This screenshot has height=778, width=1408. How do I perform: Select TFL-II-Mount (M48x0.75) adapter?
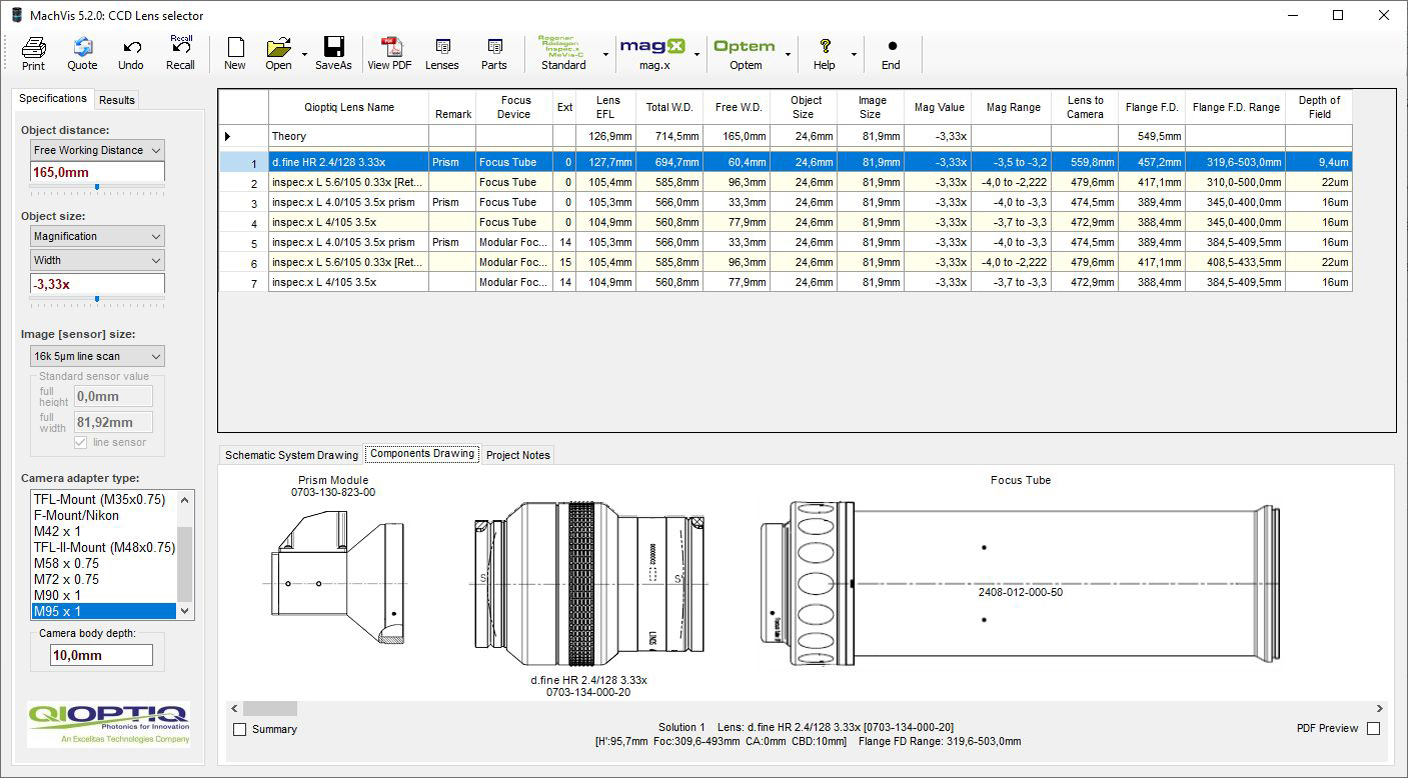click(x=104, y=547)
